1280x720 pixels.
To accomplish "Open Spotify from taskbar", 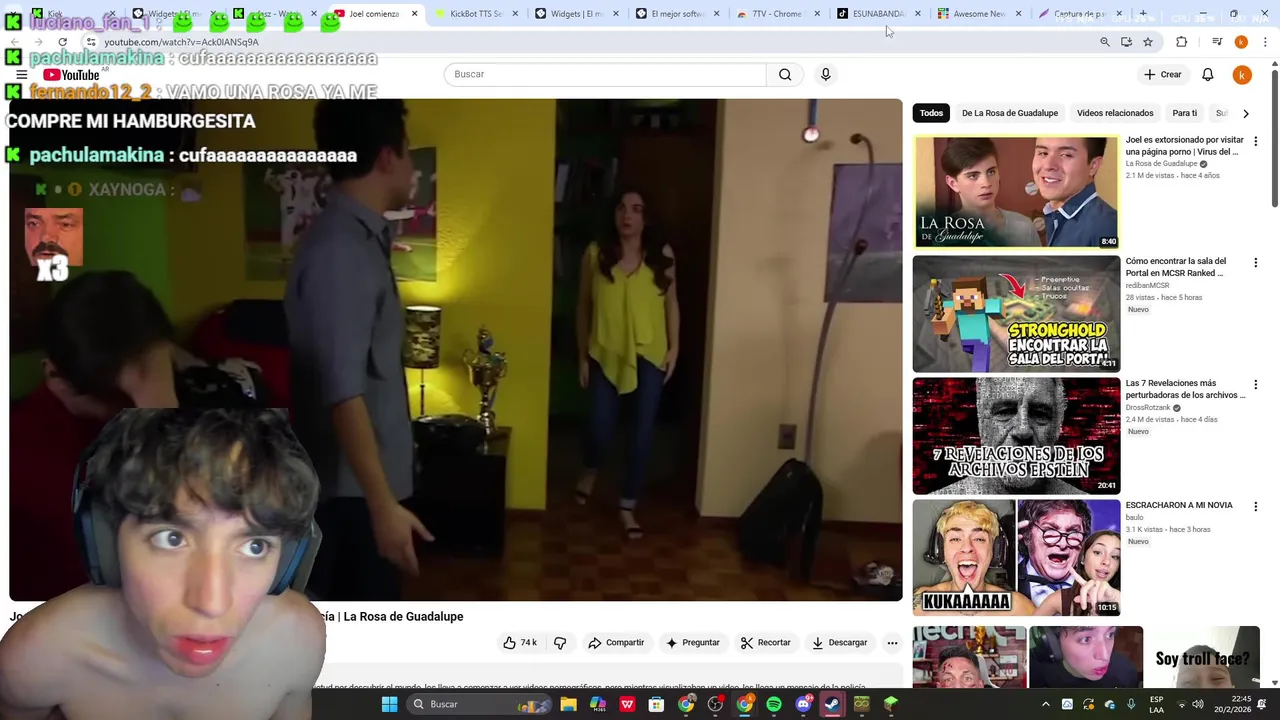I will tap(774, 704).
